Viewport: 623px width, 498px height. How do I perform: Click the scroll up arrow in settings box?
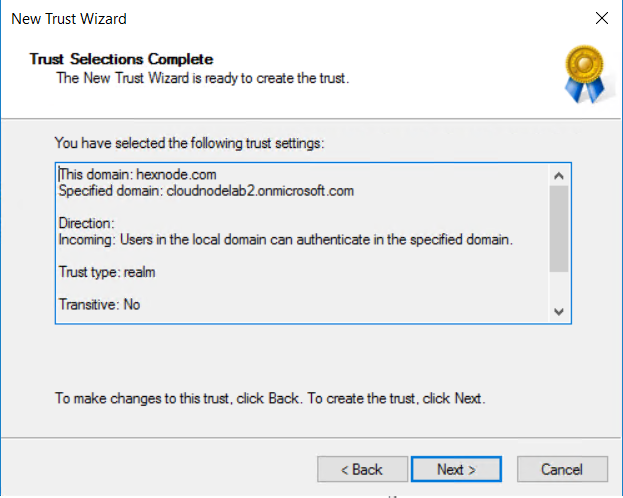[x=559, y=175]
